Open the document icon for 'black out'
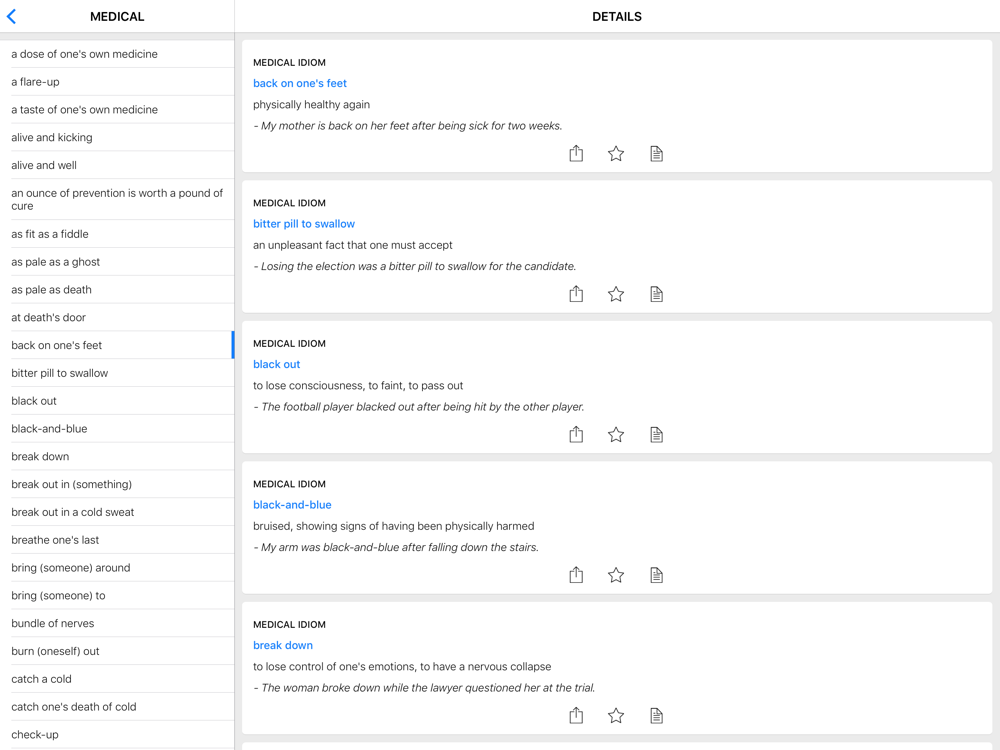Screen dimensions: 1000x750 point(656,435)
